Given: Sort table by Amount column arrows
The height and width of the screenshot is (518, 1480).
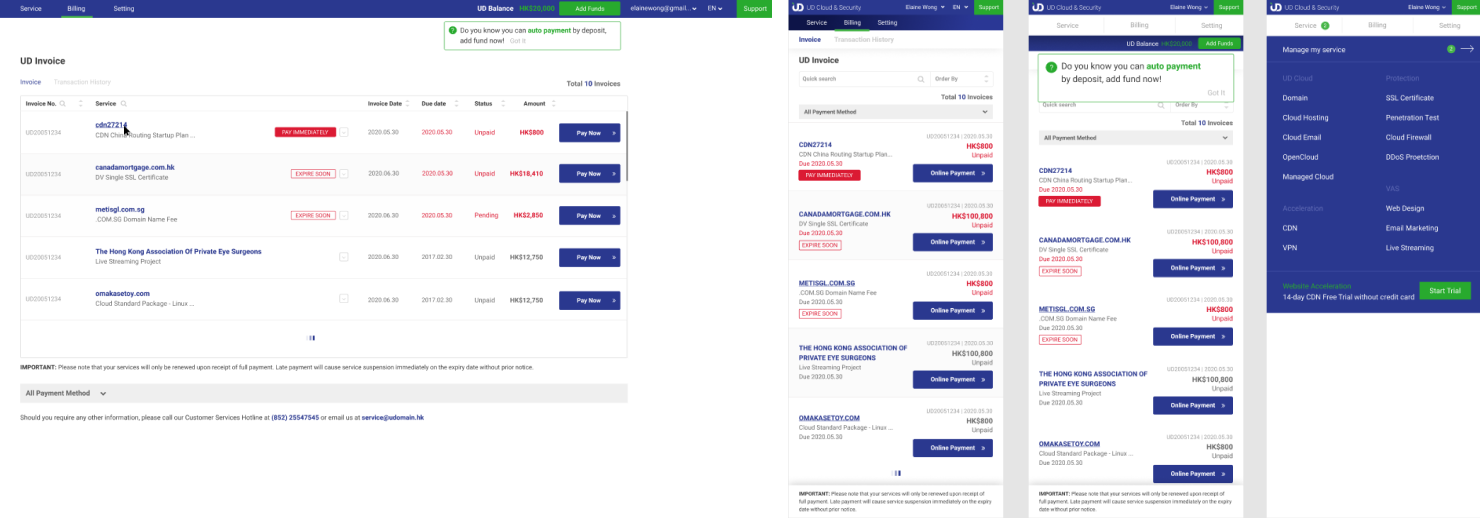Looking at the screenshot, I should [554, 103].
